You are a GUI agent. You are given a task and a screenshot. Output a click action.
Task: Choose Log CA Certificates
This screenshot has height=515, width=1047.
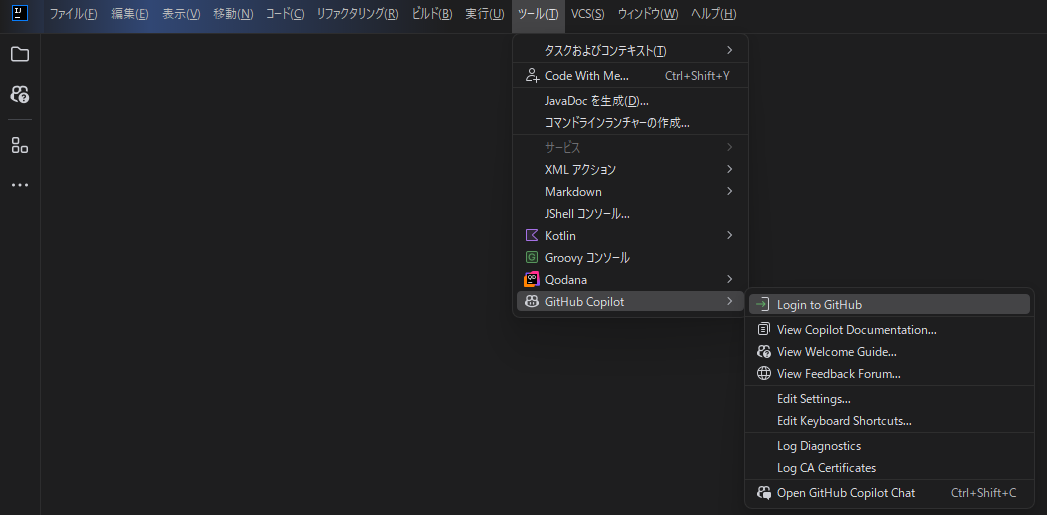[889, 468]
